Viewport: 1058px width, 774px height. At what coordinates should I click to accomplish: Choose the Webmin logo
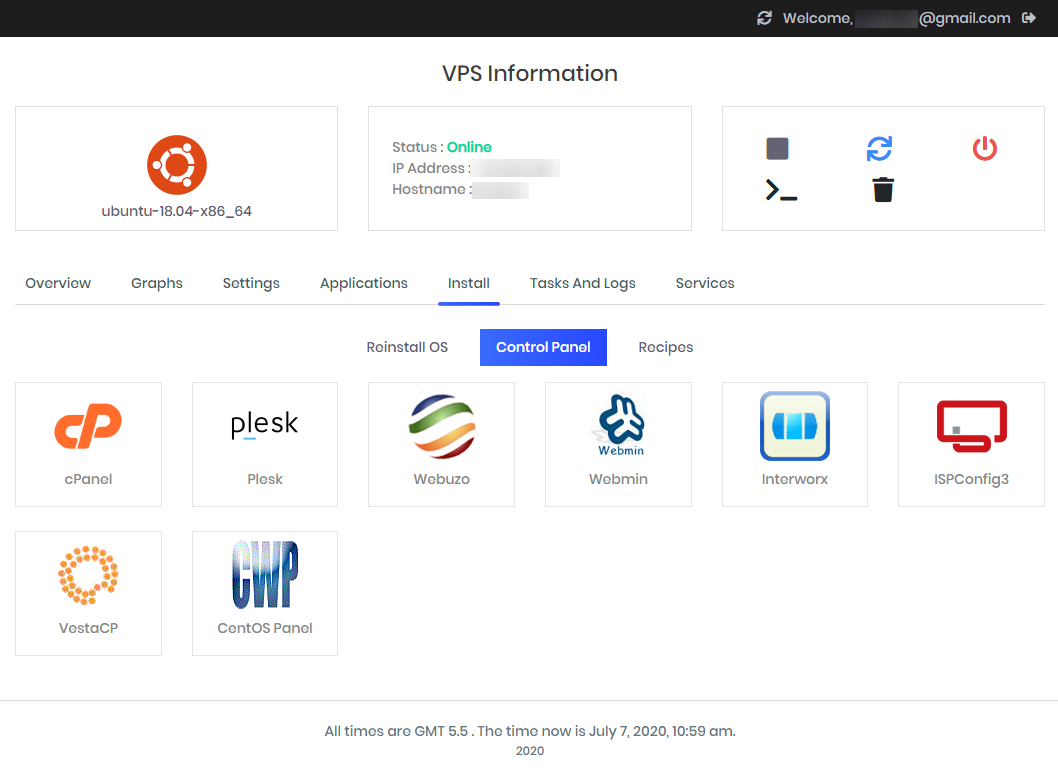619,426
